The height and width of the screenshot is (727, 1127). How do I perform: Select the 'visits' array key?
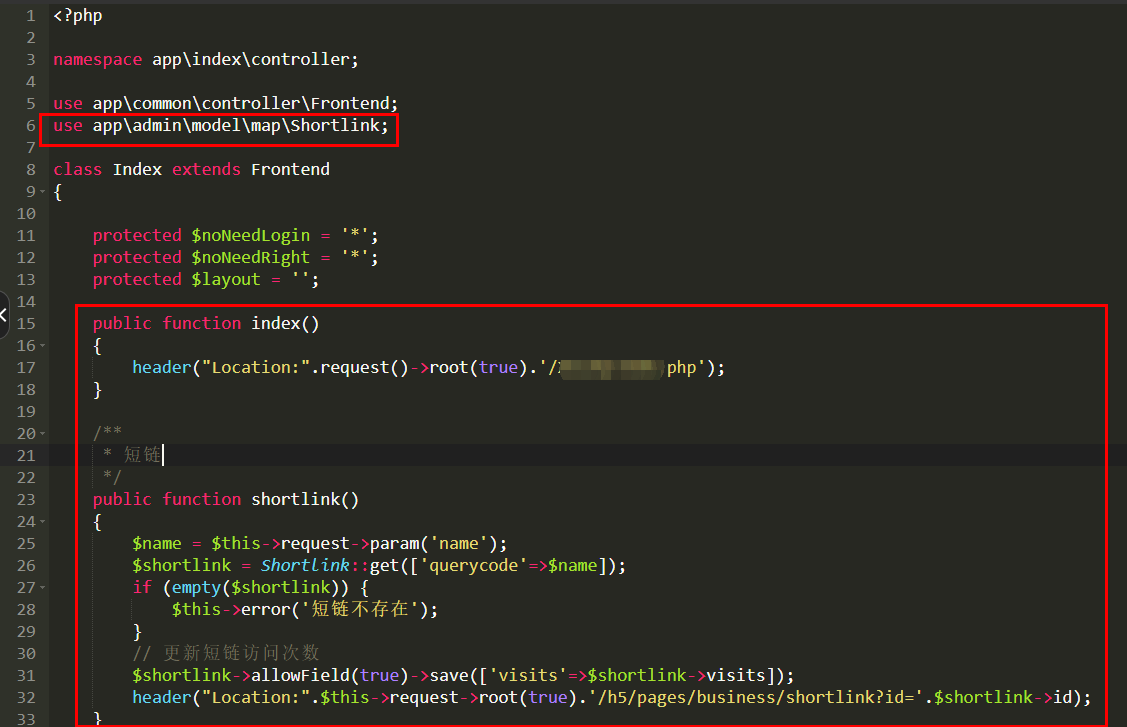tap(528, 676)
